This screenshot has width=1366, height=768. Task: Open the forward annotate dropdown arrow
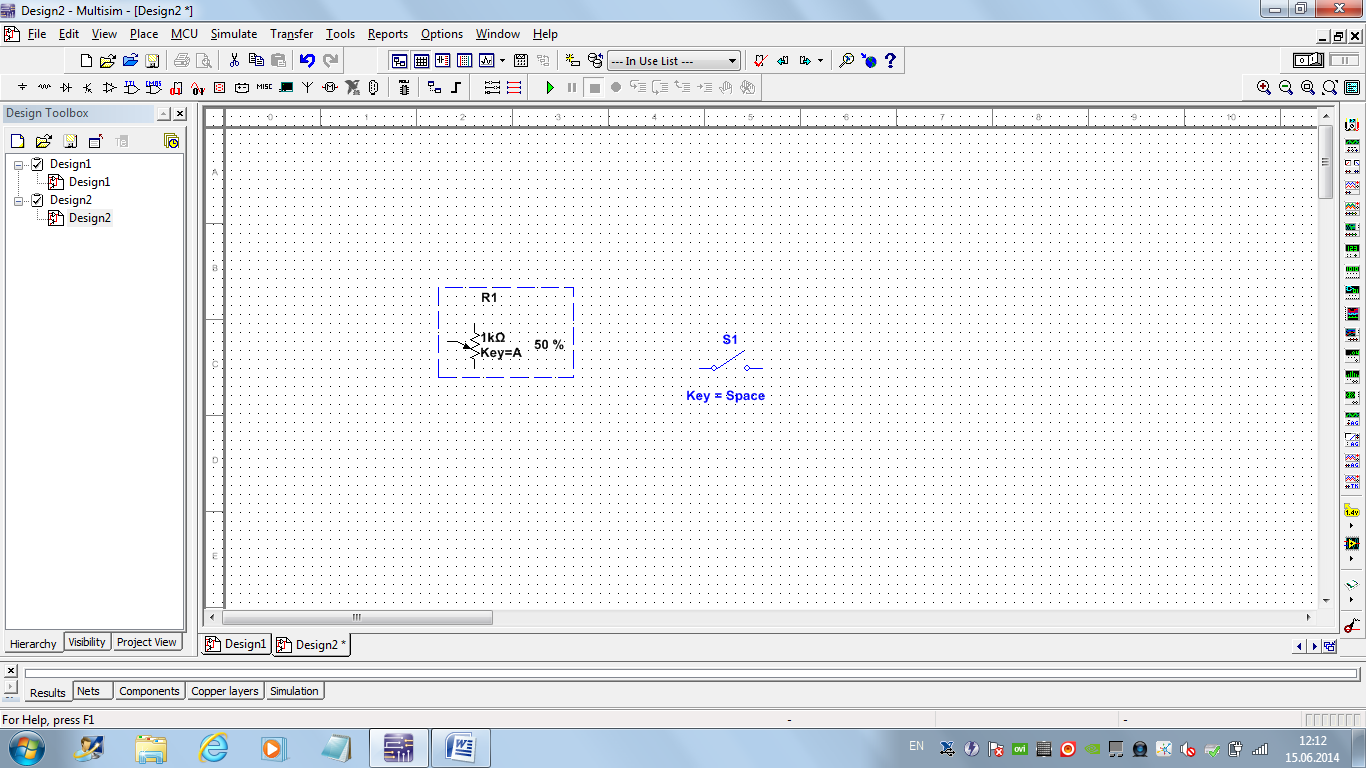pyautogui.click(x=820, y=61)
